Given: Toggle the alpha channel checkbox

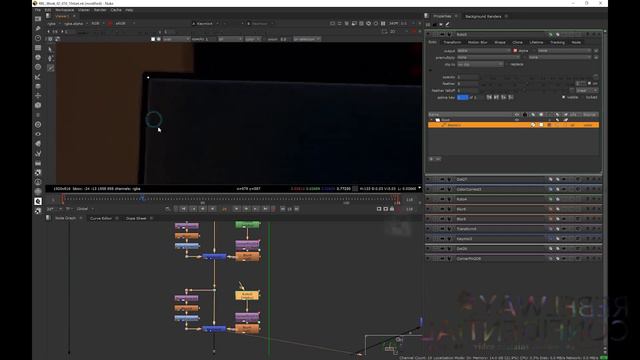Looking at the screenshot, I should click(x=515, y=51).
